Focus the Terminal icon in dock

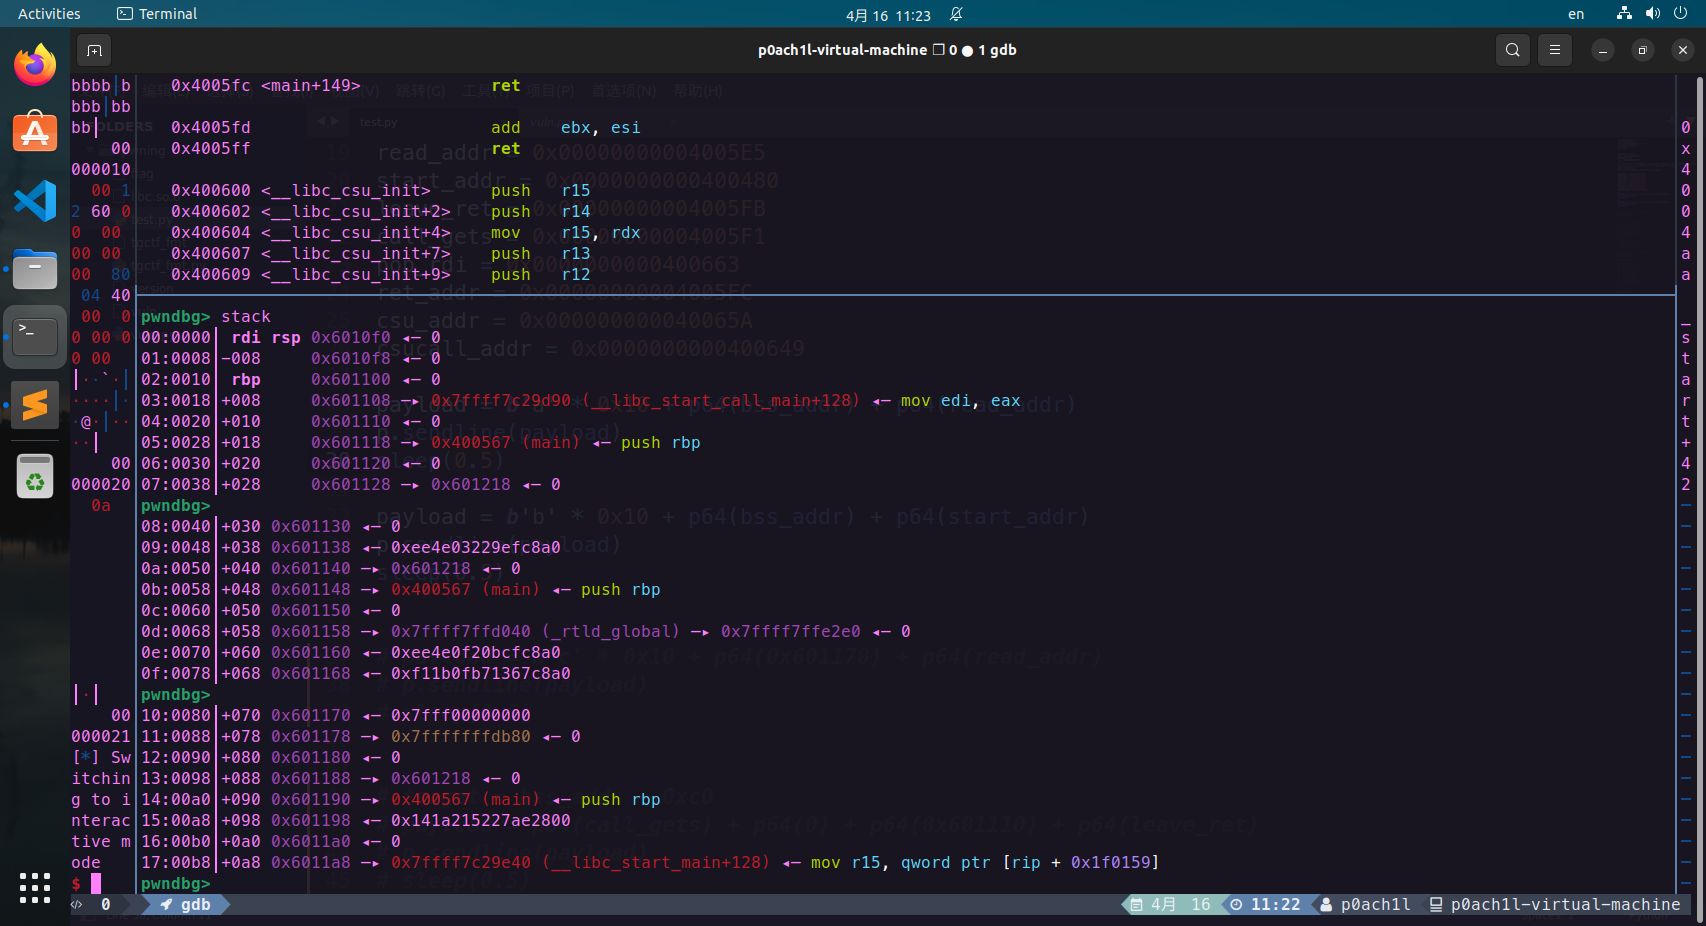(x=35, y=337)
